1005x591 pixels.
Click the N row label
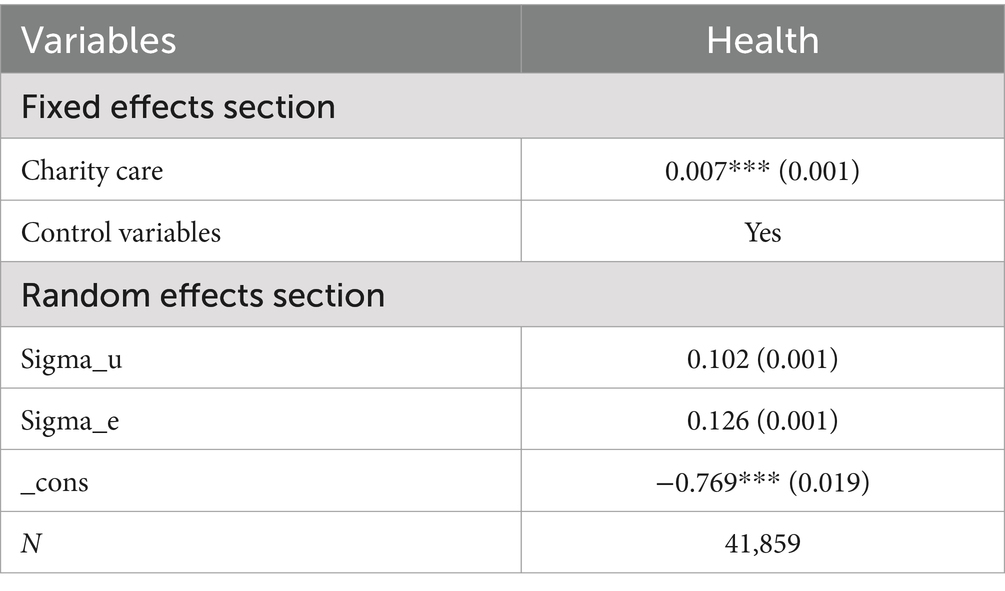[31, 544]
